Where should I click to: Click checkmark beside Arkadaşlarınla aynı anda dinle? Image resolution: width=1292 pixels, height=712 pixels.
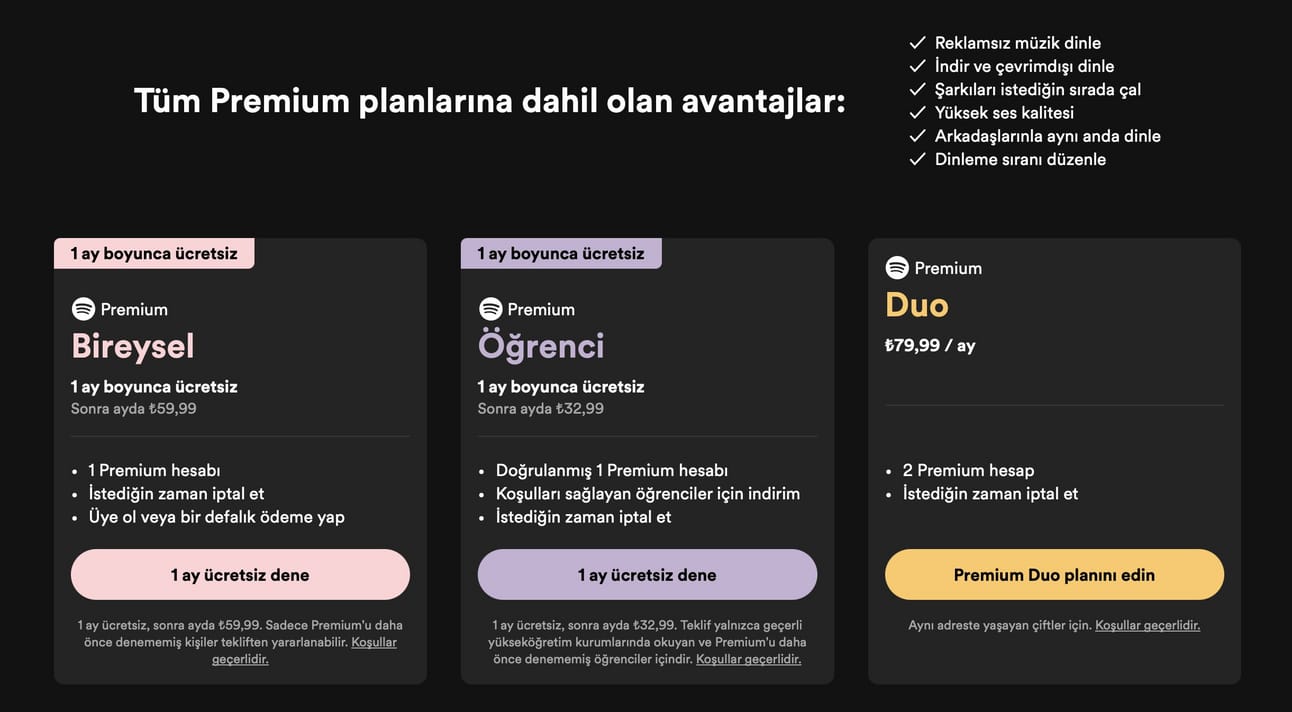coord(917,136)
